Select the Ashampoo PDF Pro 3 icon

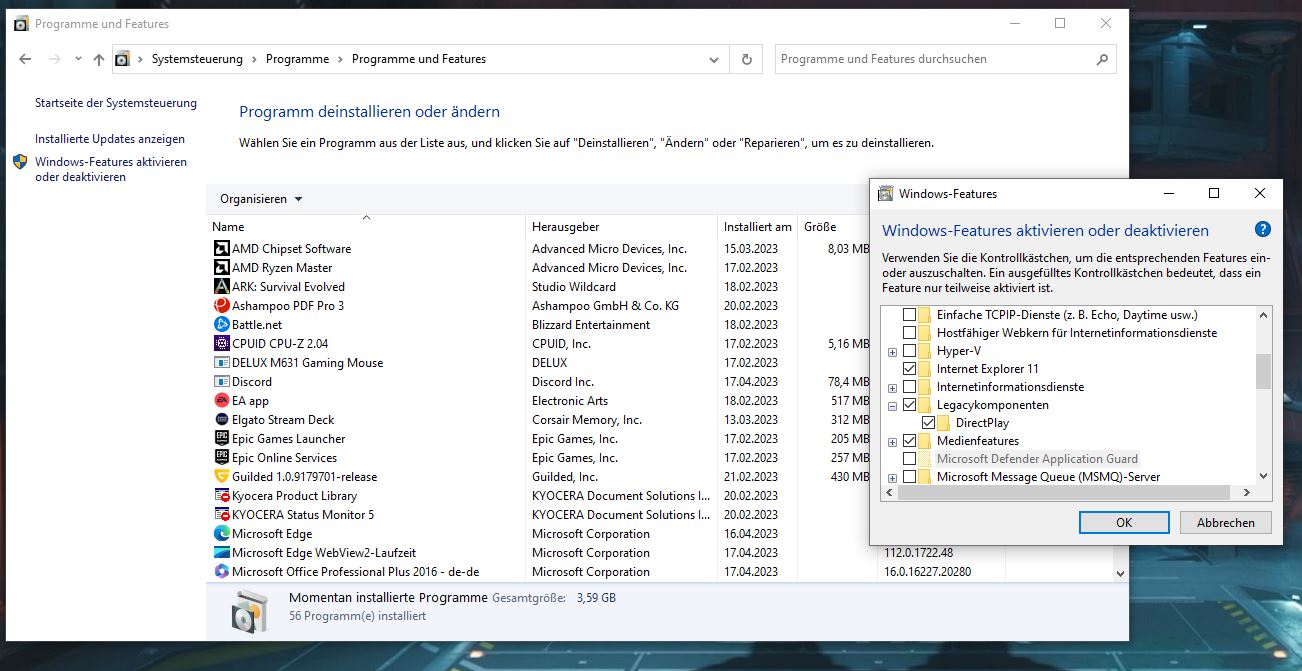click(x=222, y=306)
